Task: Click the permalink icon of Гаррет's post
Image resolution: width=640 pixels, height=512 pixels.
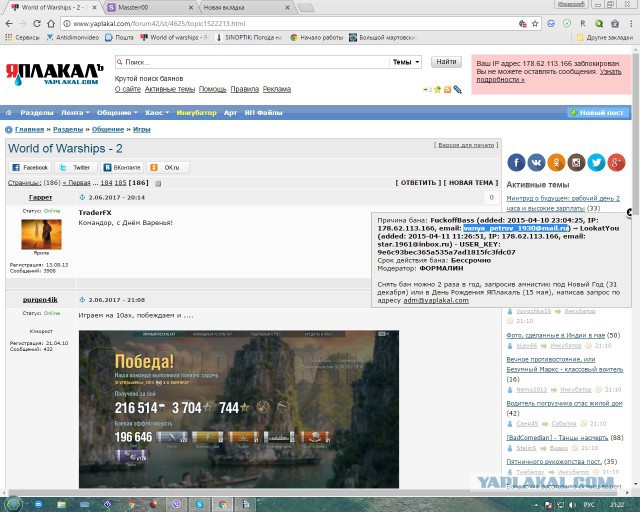Action: click(82, 197)
